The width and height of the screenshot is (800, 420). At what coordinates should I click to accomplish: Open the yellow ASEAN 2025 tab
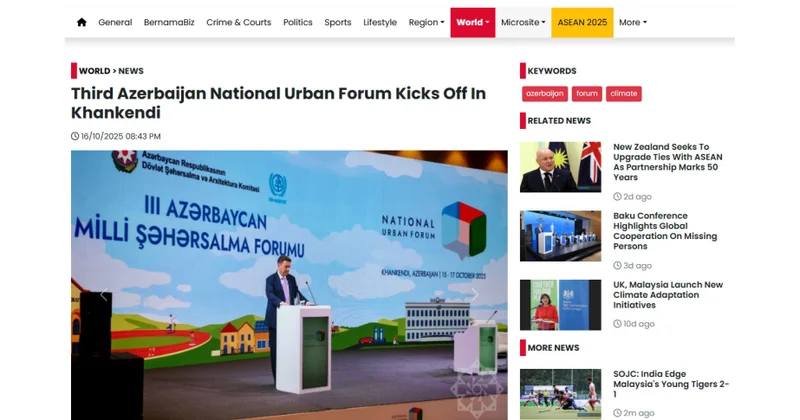pyautogui.click(x=582, y=22)
